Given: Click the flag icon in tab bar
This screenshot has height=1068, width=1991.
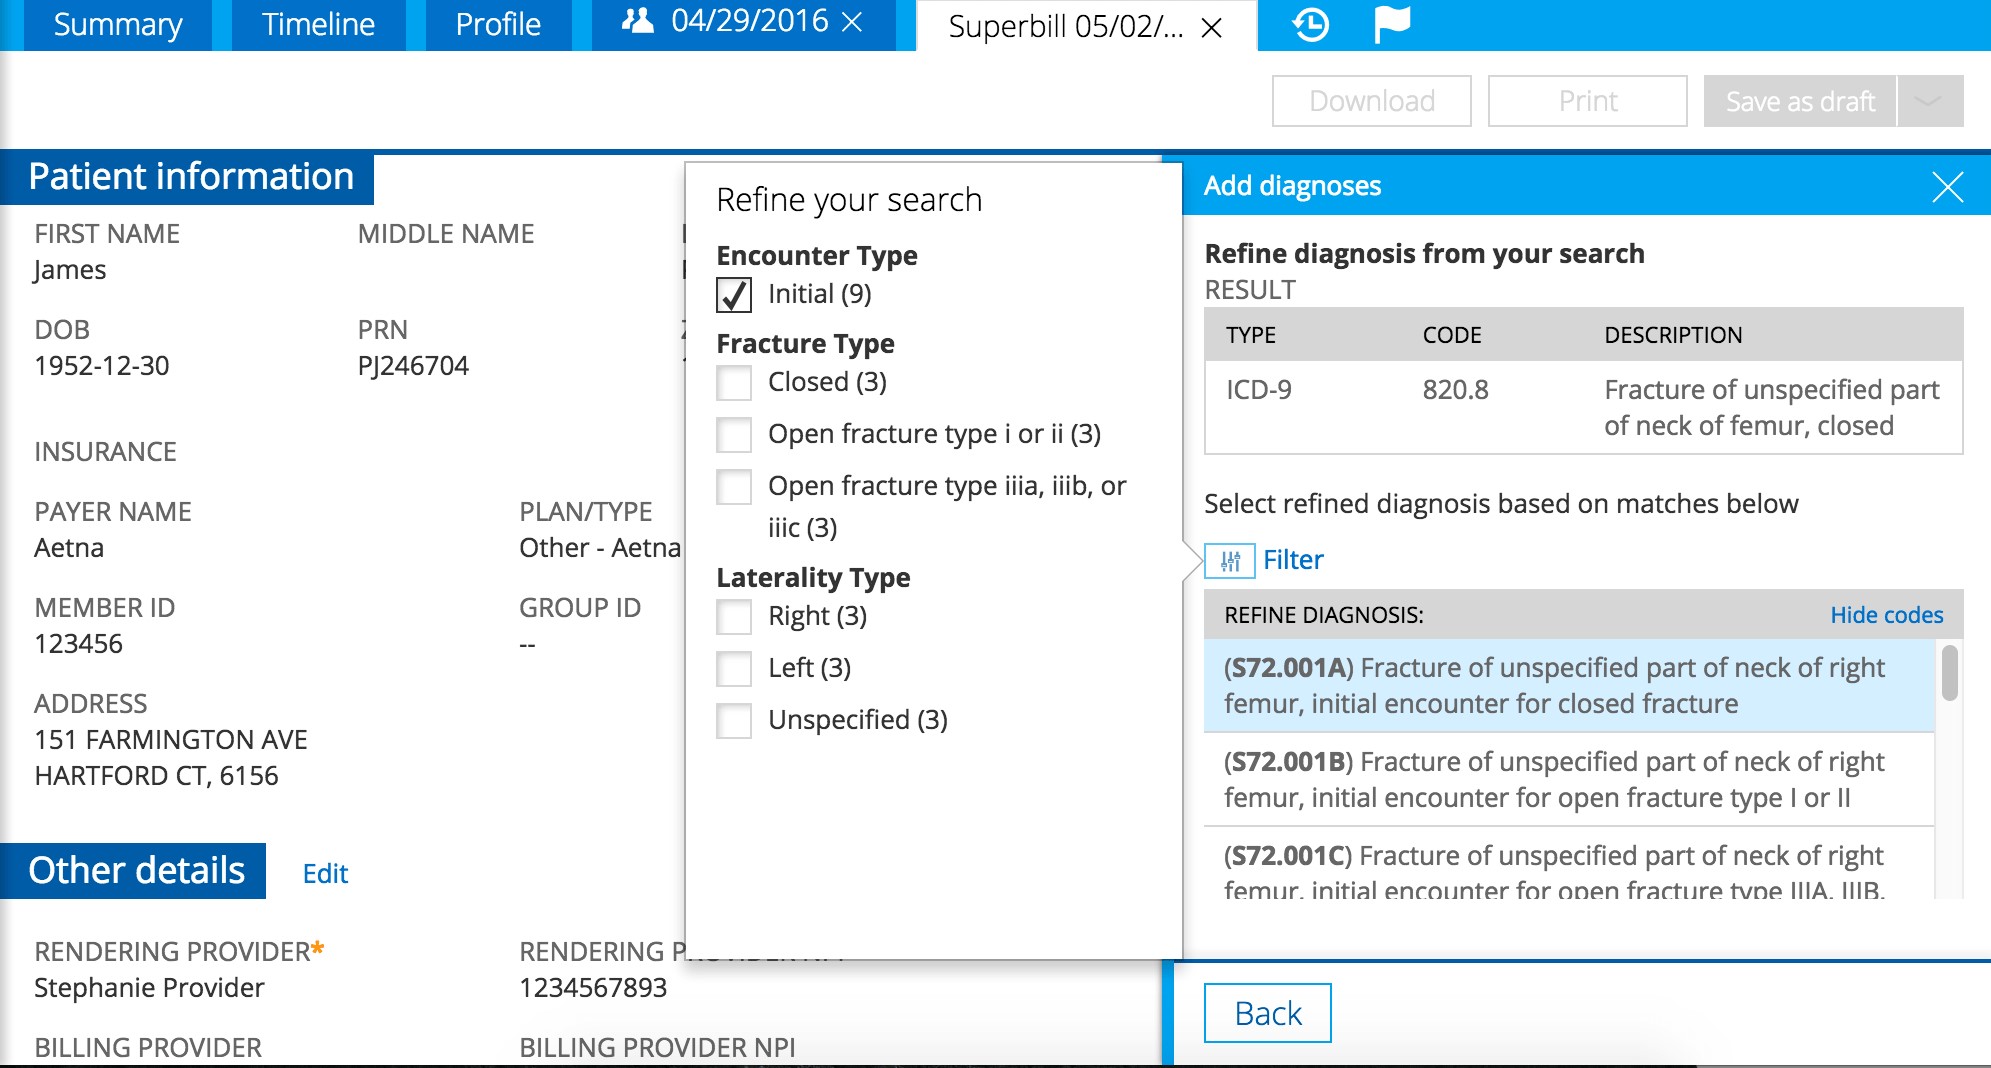Looking at the screenshot, I should point(1391,24).
